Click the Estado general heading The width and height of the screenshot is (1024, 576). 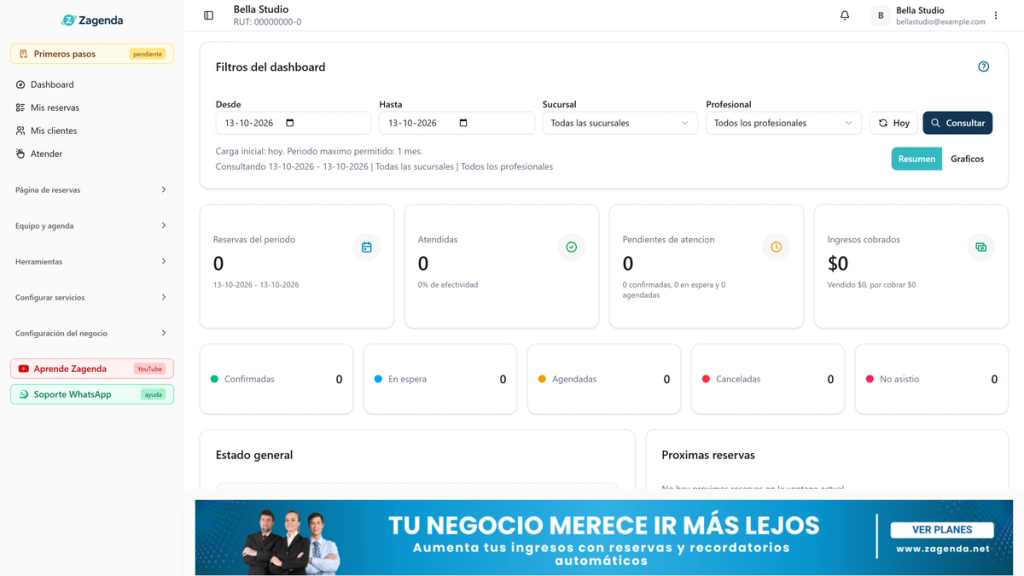tap(254, 455)
